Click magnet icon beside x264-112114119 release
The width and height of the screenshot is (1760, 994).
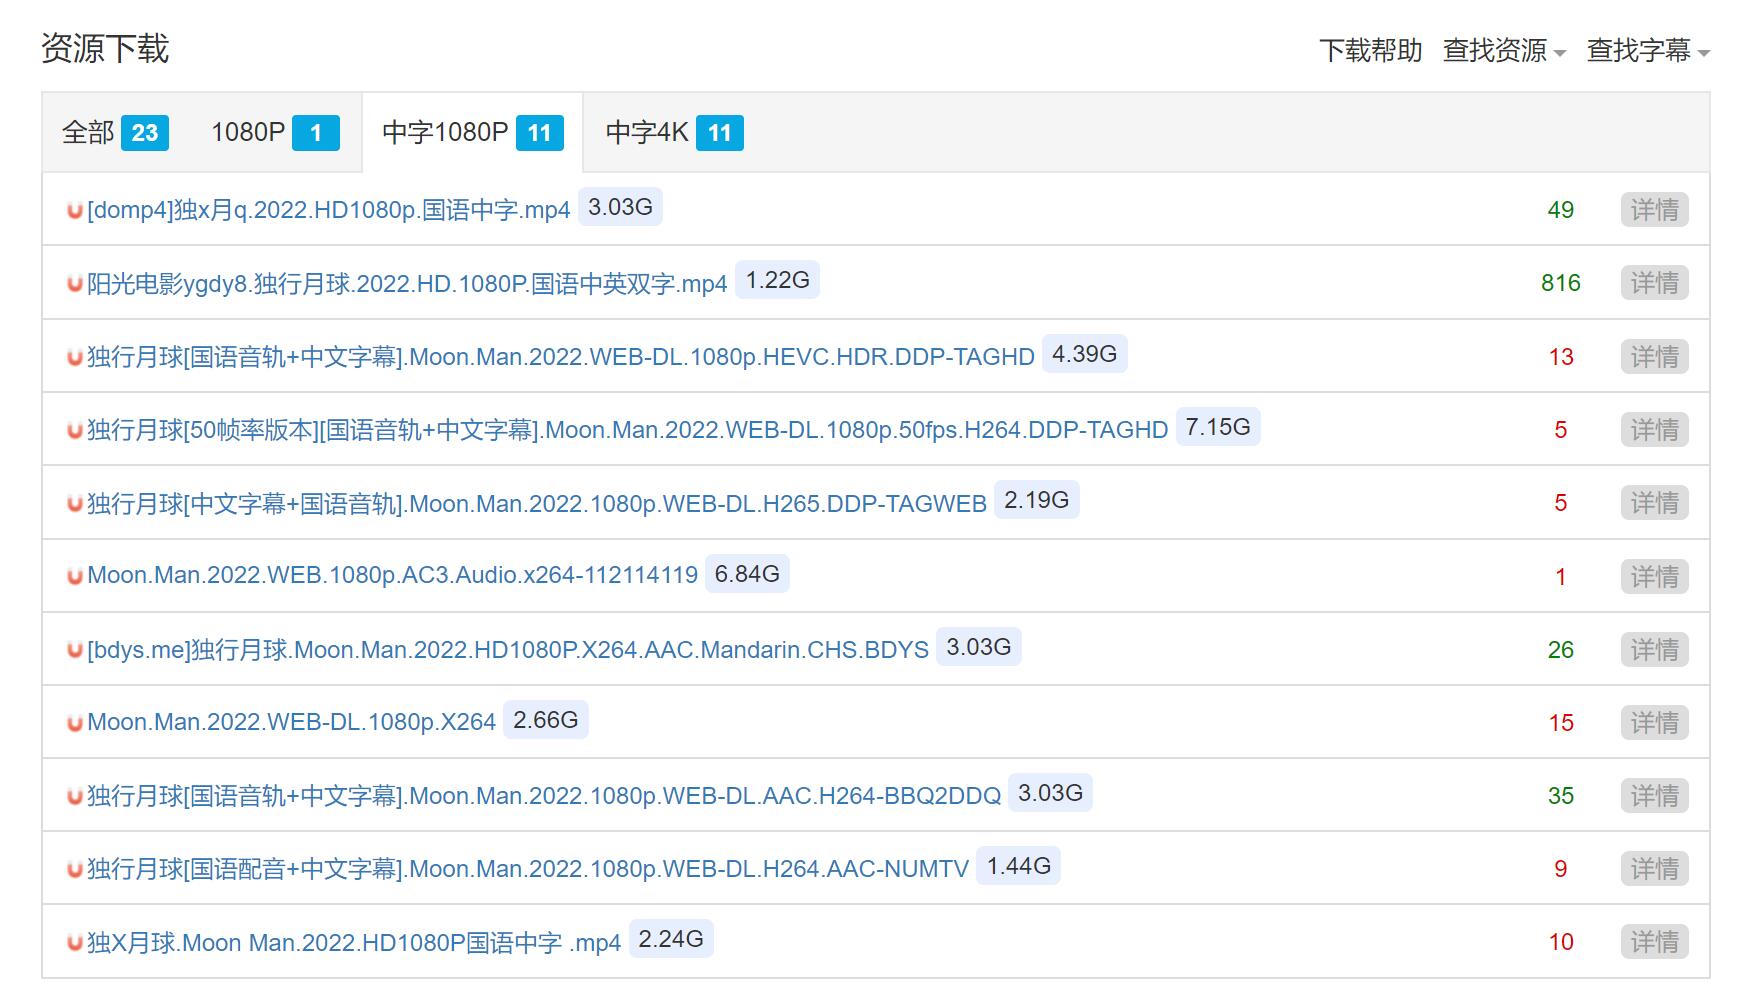[x=74, y=577]
